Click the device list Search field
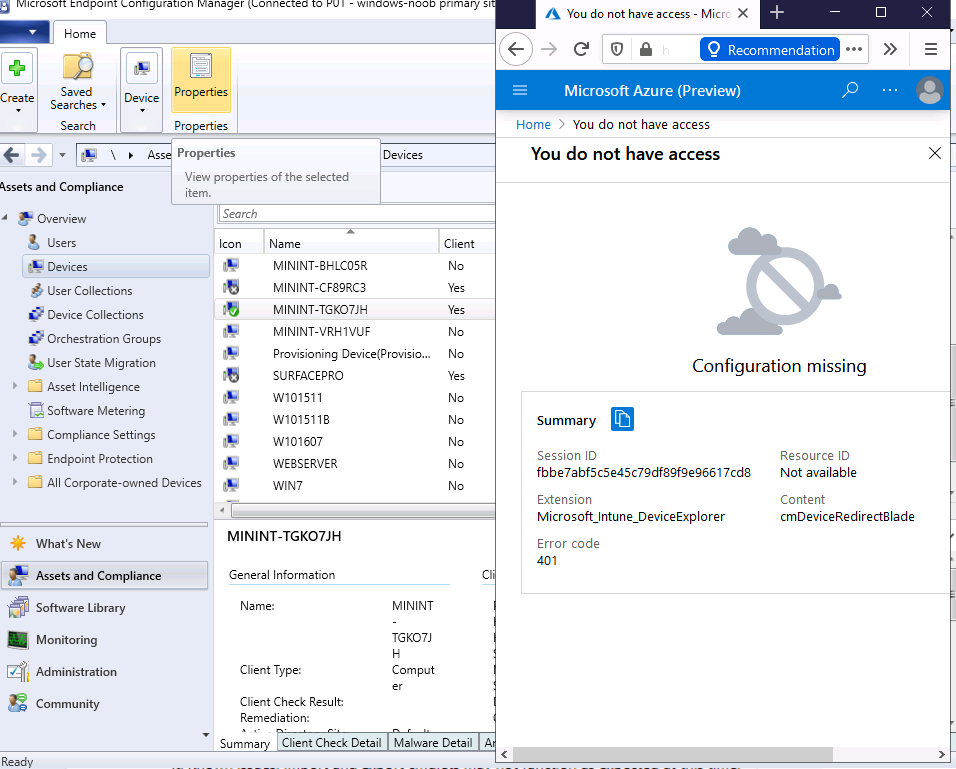The width and height of the screenshot is (956, 769). point(357,214)
